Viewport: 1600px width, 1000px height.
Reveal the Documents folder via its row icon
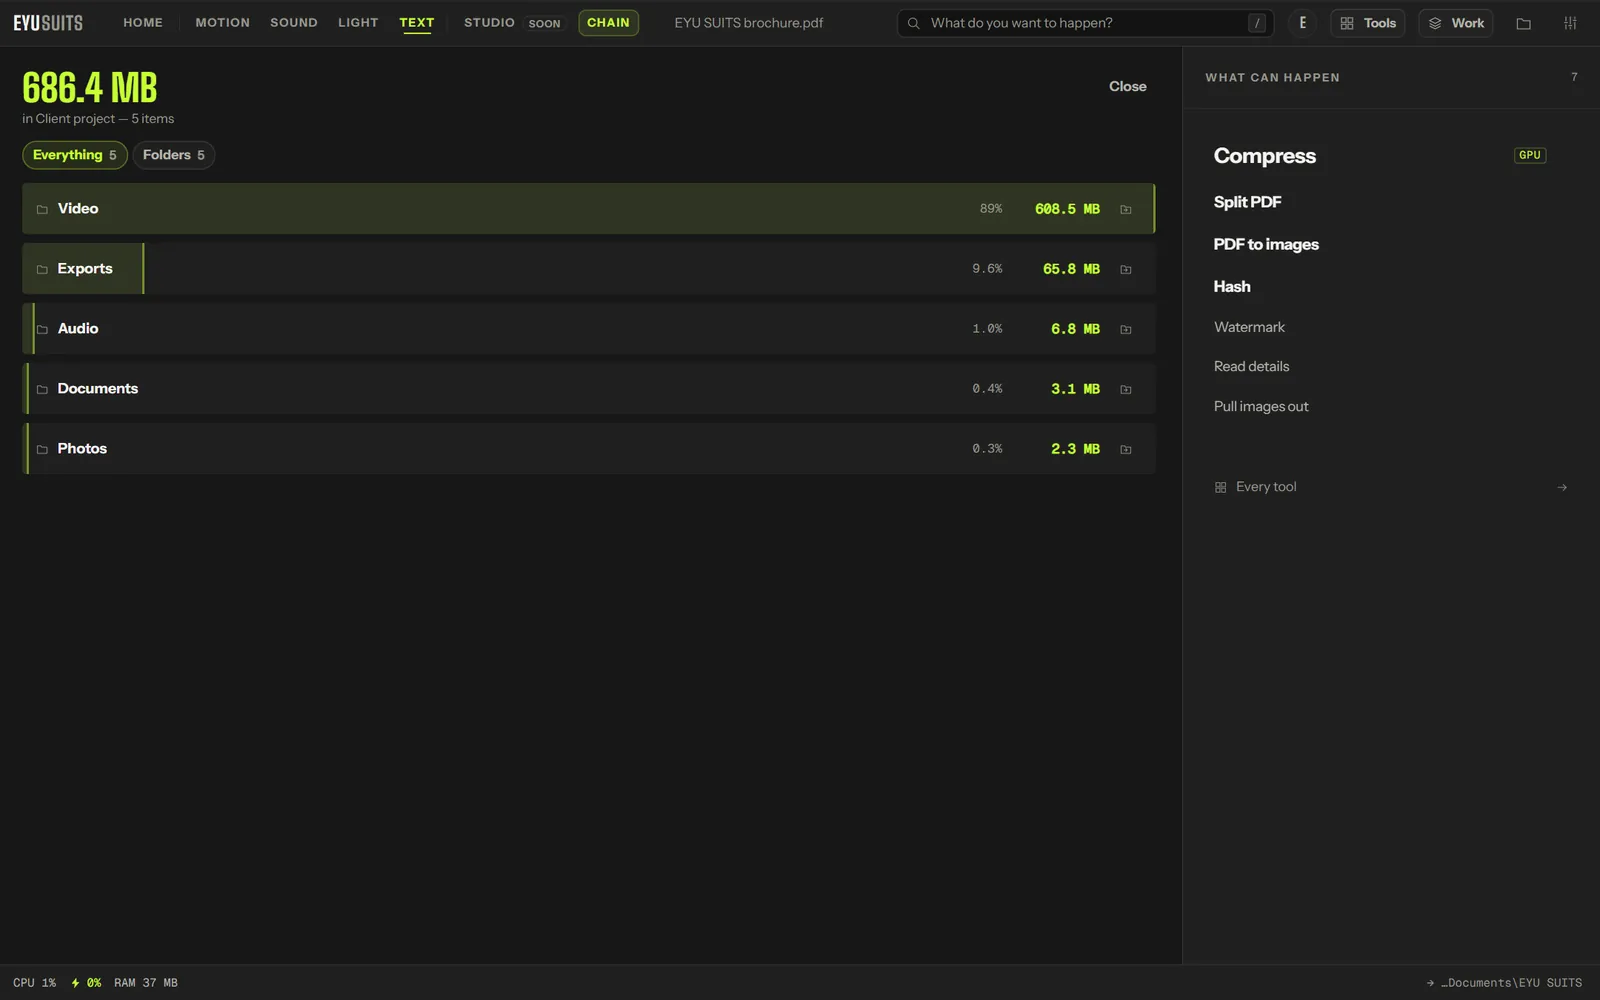pos(1126,389)
